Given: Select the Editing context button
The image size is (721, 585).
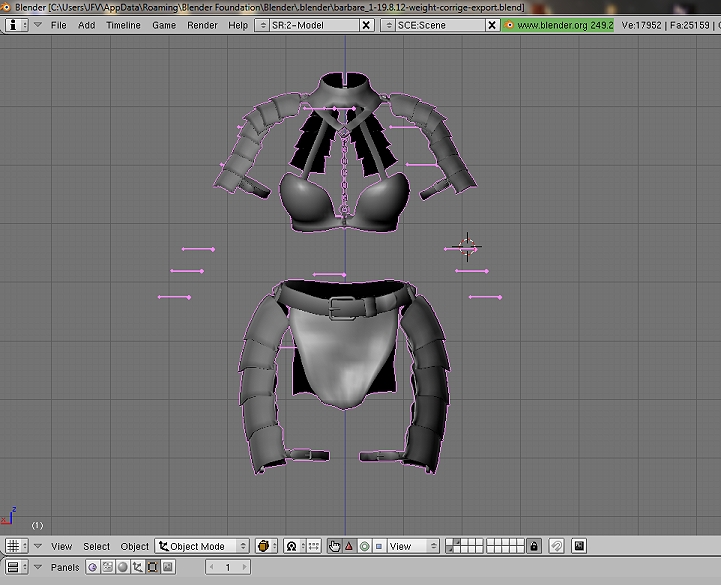Looking at the screenshot, I should point(153,567).
